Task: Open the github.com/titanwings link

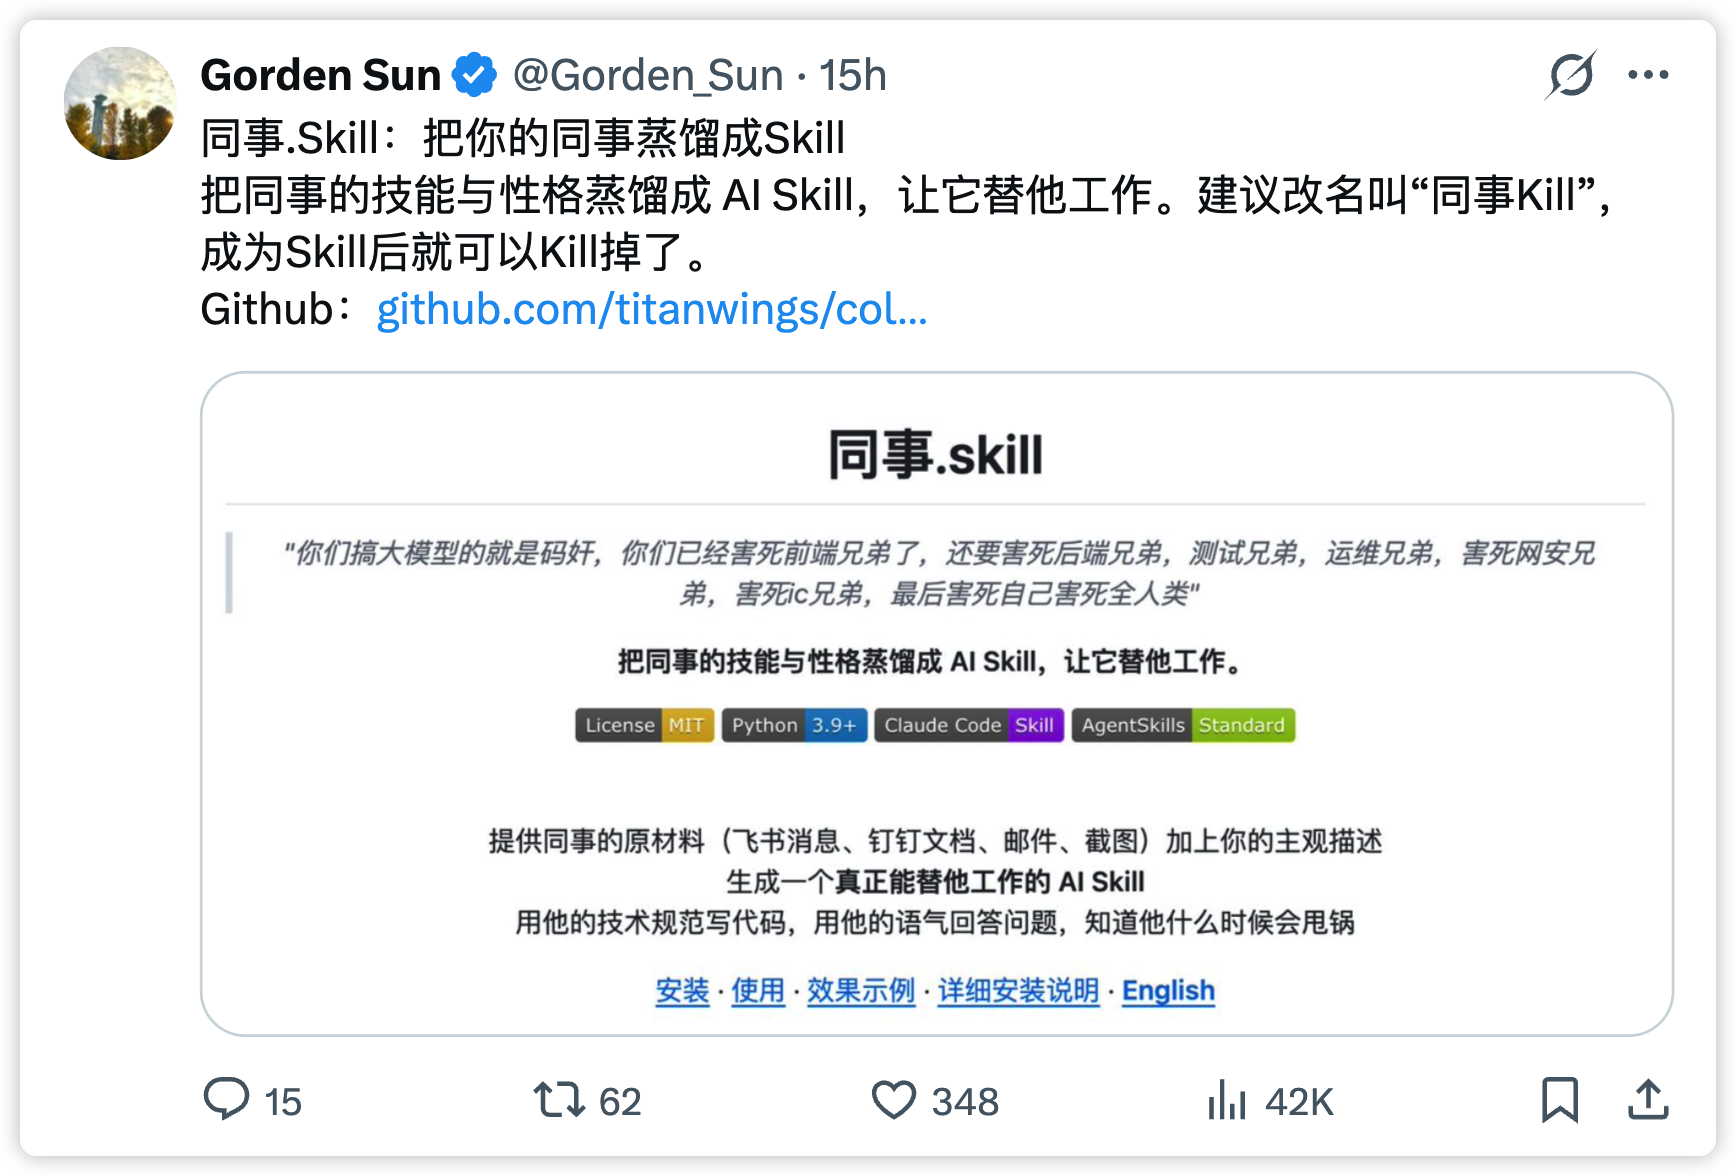Action: click(x=652, y=310)
